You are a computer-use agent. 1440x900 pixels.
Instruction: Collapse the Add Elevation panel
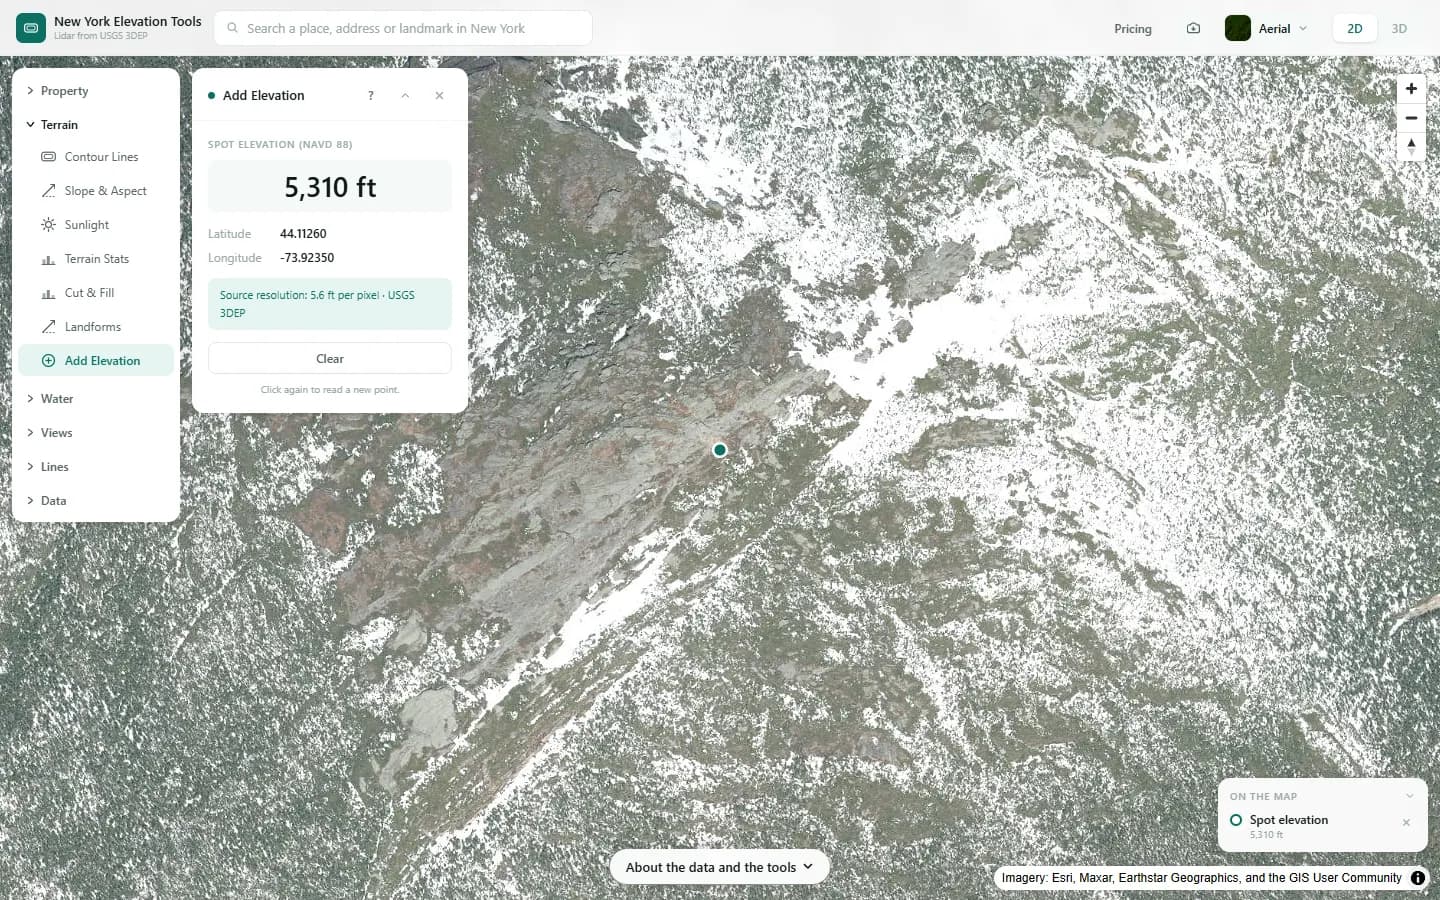pos(405,96)
